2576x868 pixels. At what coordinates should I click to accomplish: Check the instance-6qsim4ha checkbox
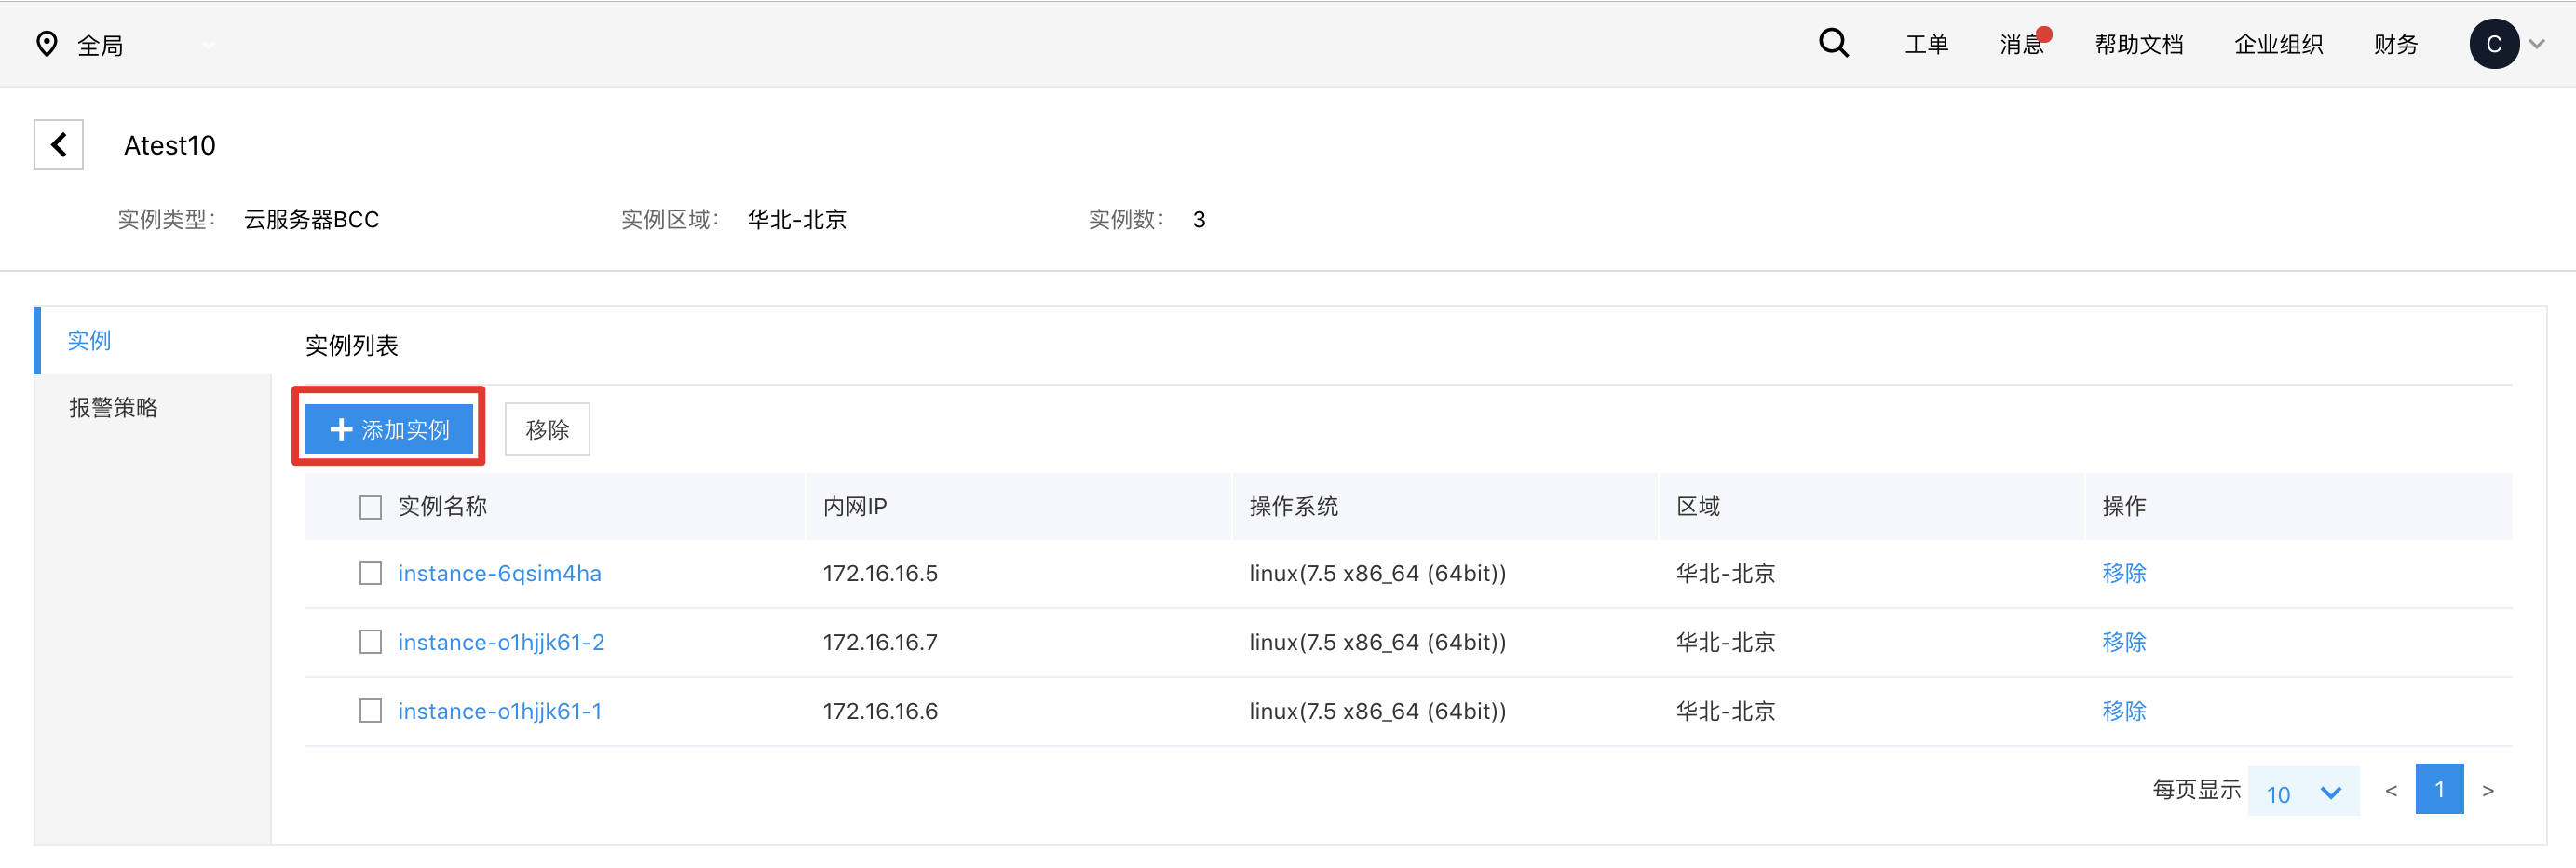pos(371,573)
